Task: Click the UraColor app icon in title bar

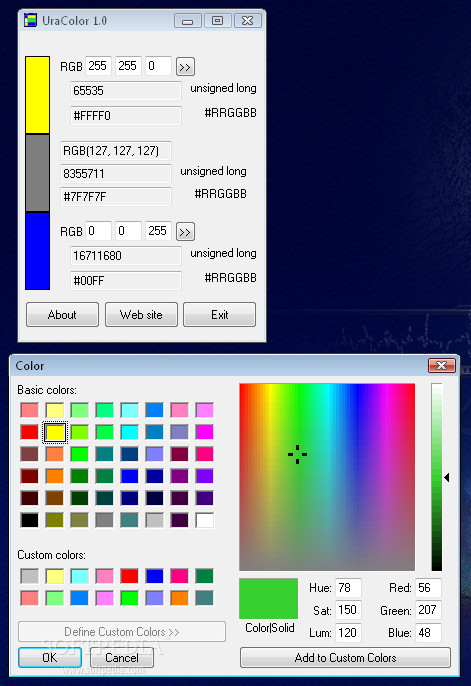Action: pyautogui.click(x=30, y=21)
